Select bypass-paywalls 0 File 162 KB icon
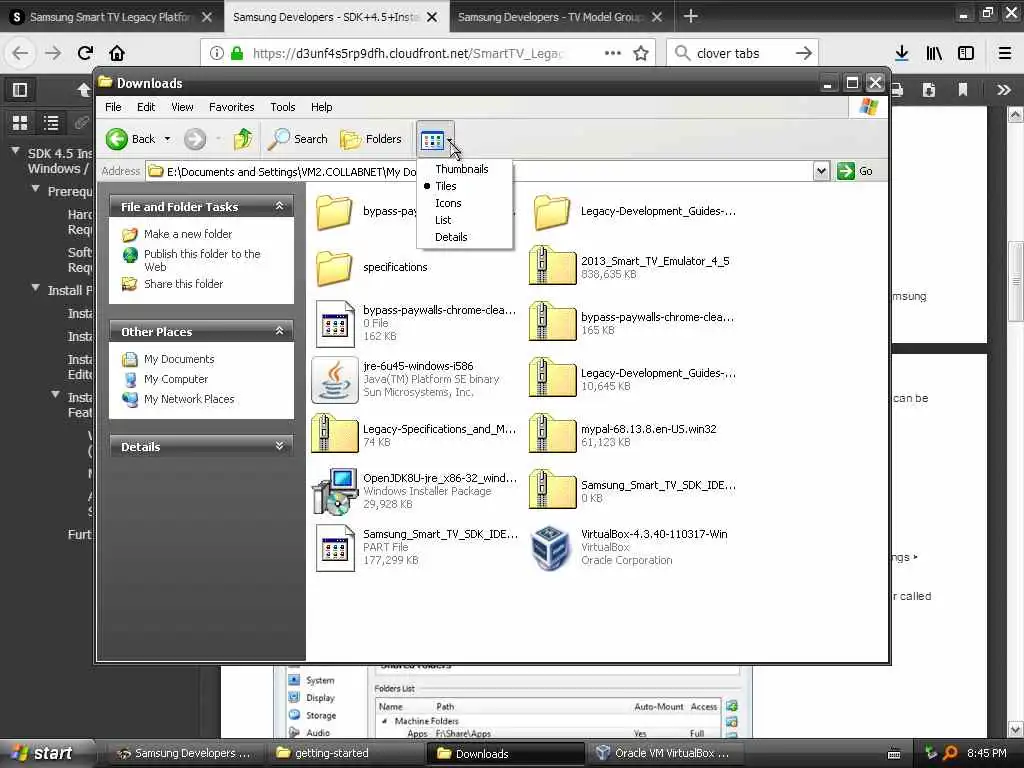This screenshot has height=768, width=1024. tap(334, 323)
